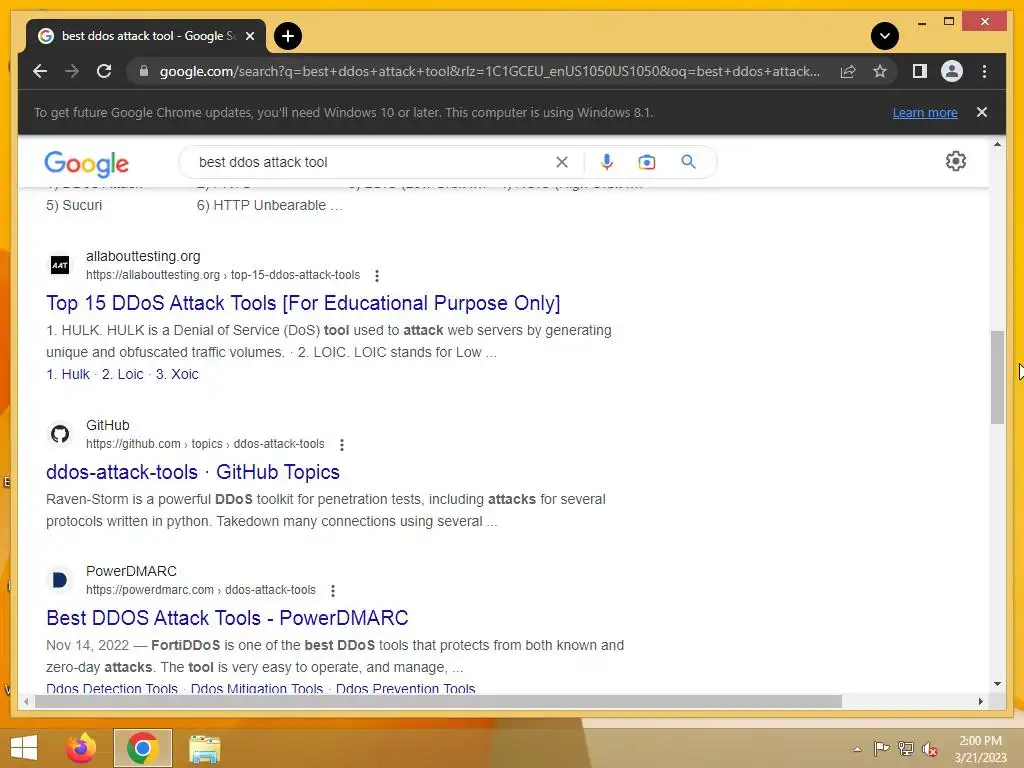Click 5) Sucuri snippet text

point(74,205)
